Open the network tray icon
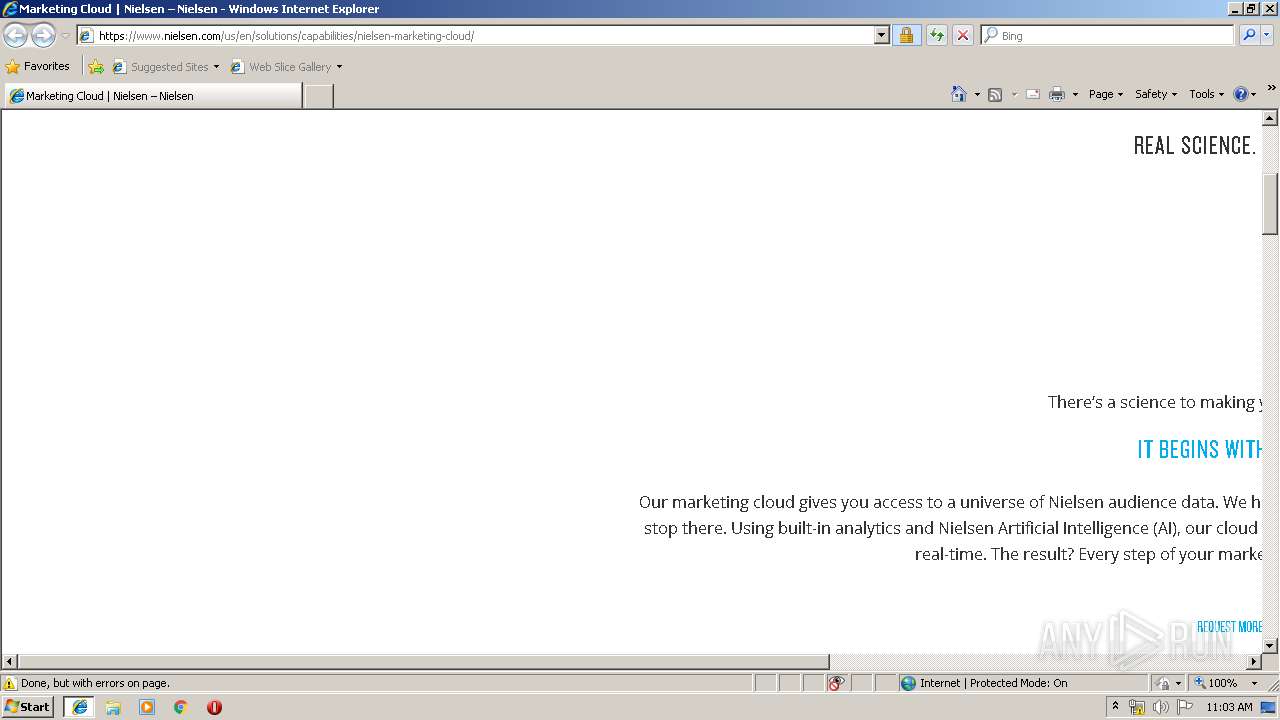Viewport: 1280px width, 720px height. 1137,707
